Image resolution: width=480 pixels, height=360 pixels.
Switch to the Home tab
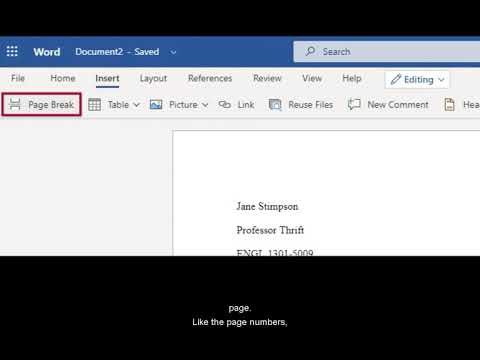(63, 78)
